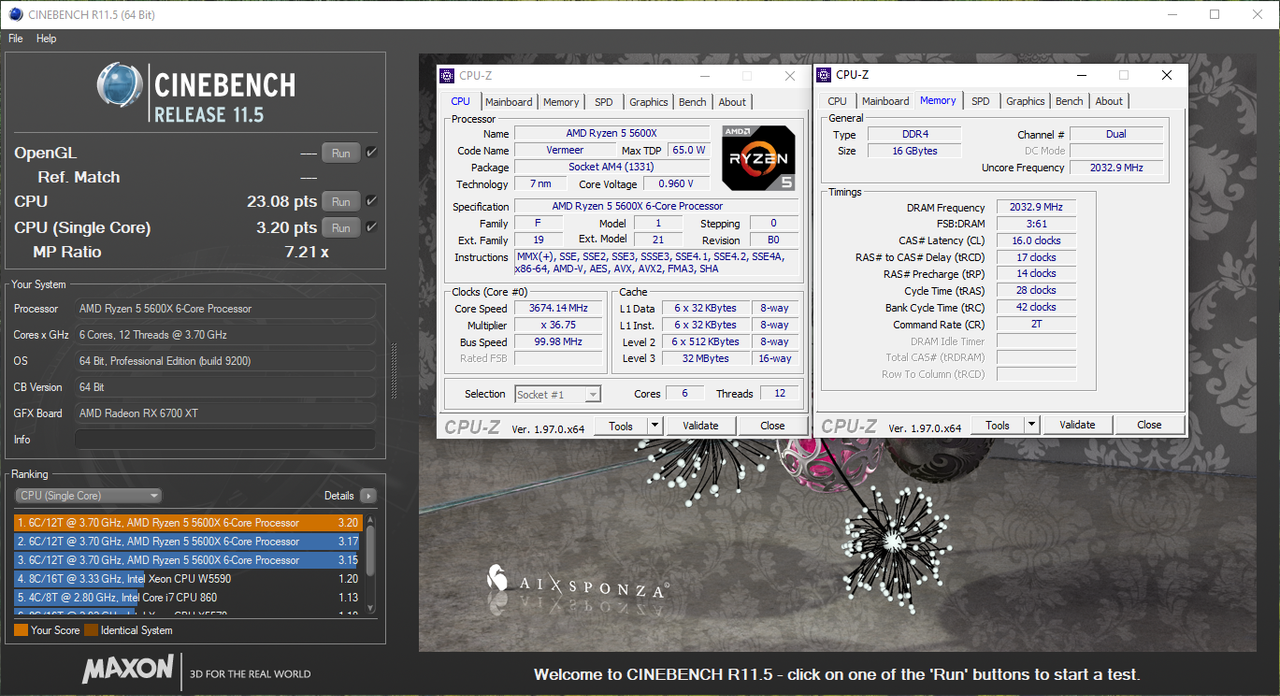Click CAS# Latency 16.0 clocks value
This screenshot has width=1280, height=696.
point(1036,241)
